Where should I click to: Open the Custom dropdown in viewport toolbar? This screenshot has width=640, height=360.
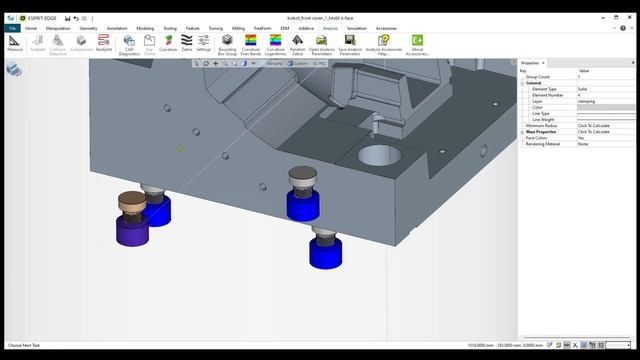[298, 63]
